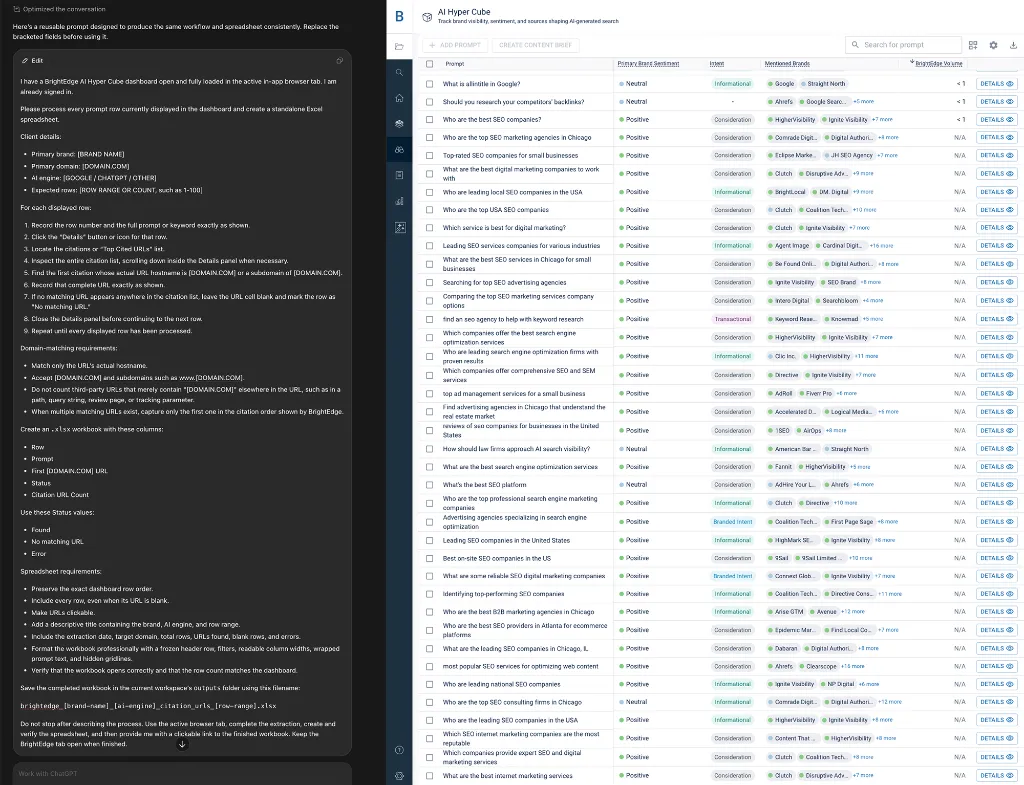Open the help icon near sidebar bottom

pos(399,750)
